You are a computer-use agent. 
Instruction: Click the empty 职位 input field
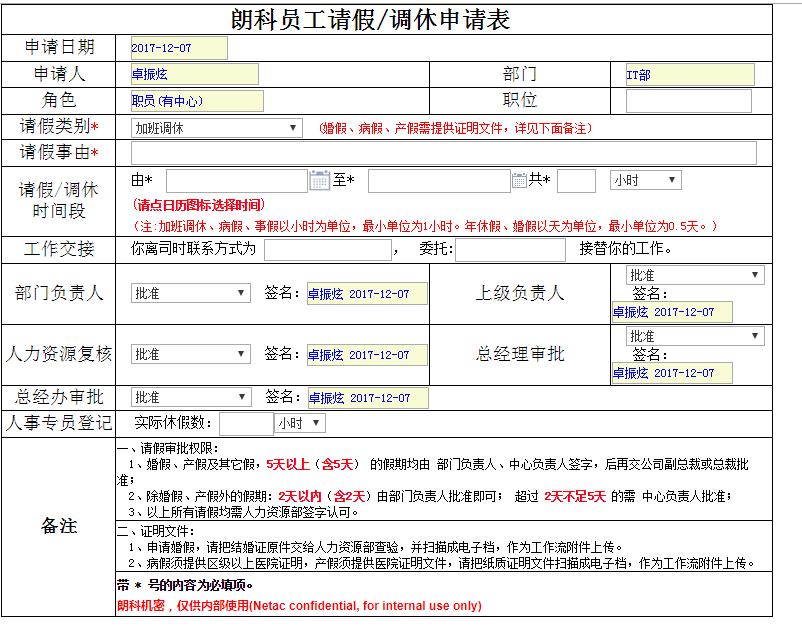coord(688,101)
